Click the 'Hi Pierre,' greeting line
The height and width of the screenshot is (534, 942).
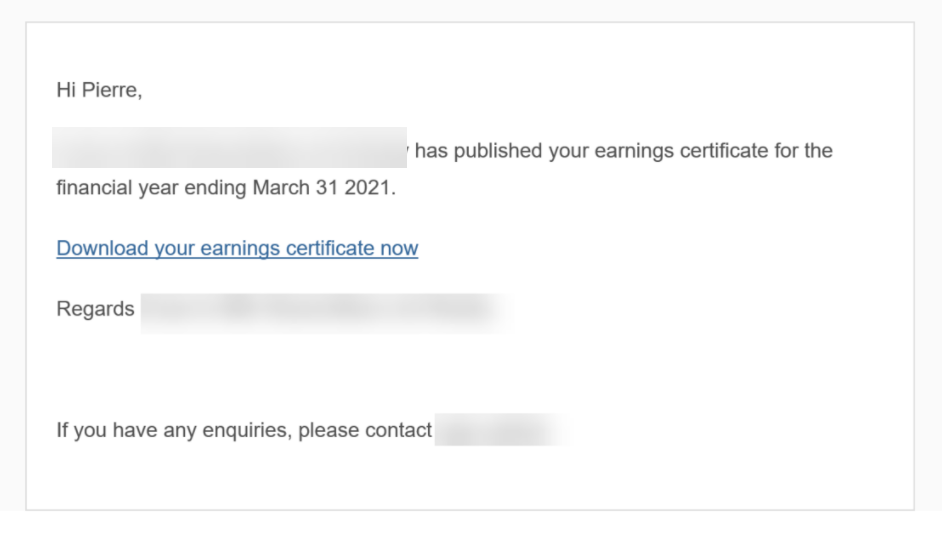point(99,90)
